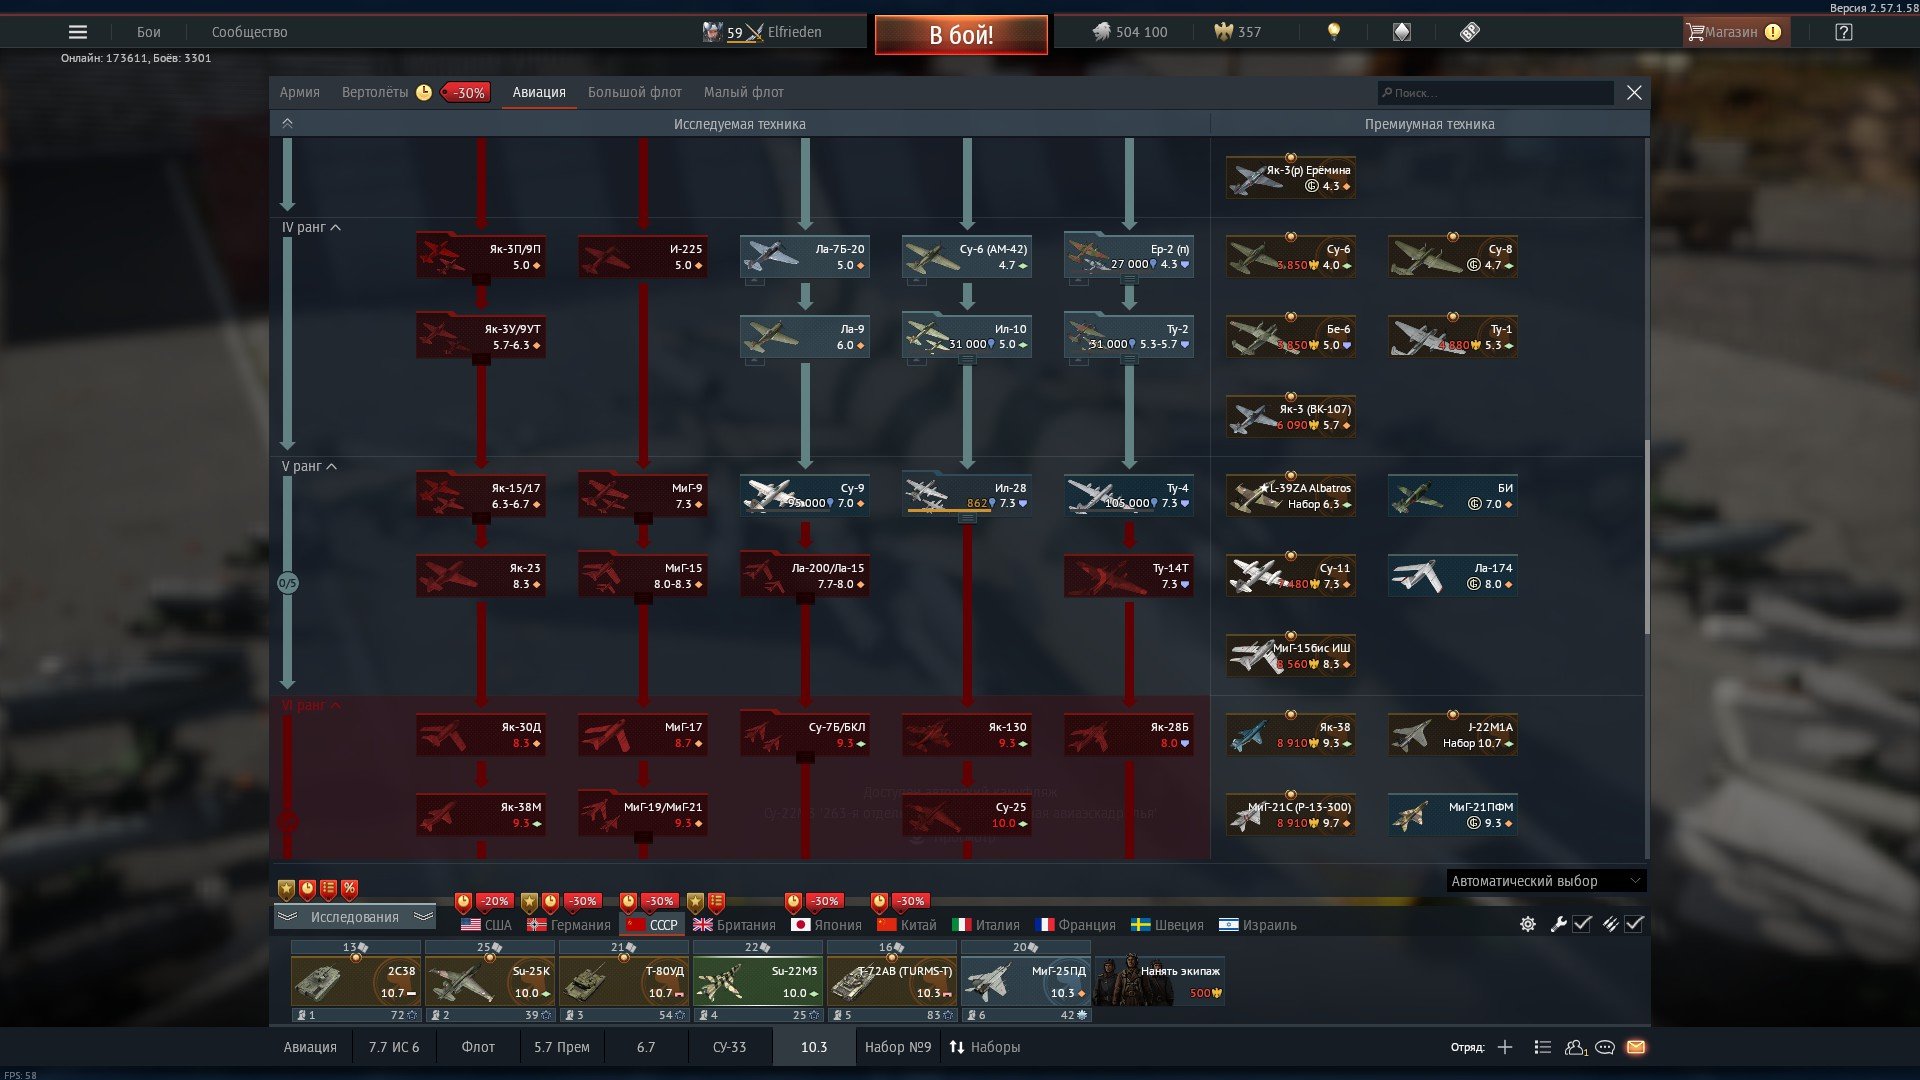Open the hamburger main menu
Screen dimensions: 1920x1080
coord(78,32)
